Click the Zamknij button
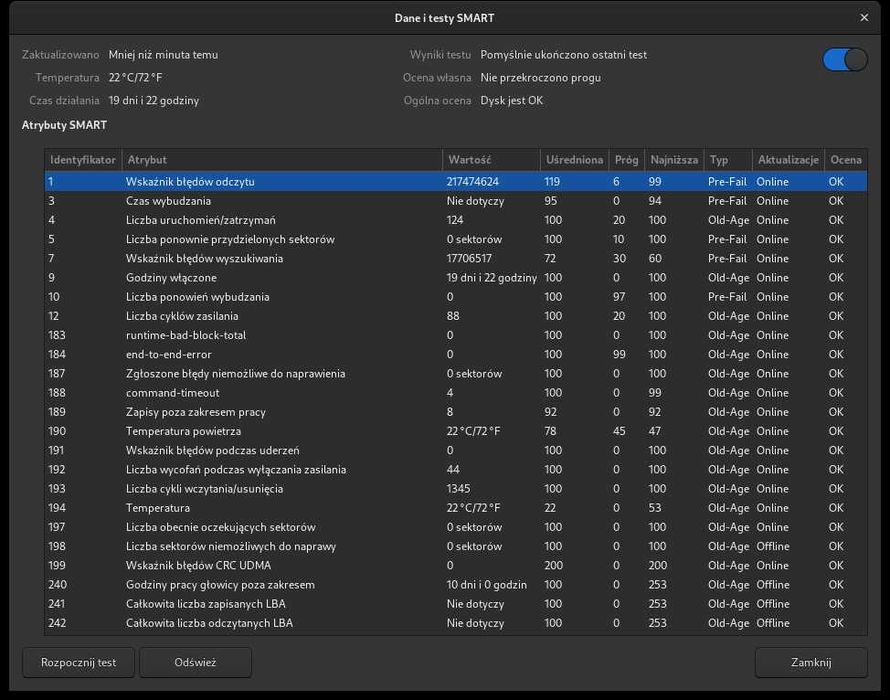890x700 pixels. pos(810,662)
